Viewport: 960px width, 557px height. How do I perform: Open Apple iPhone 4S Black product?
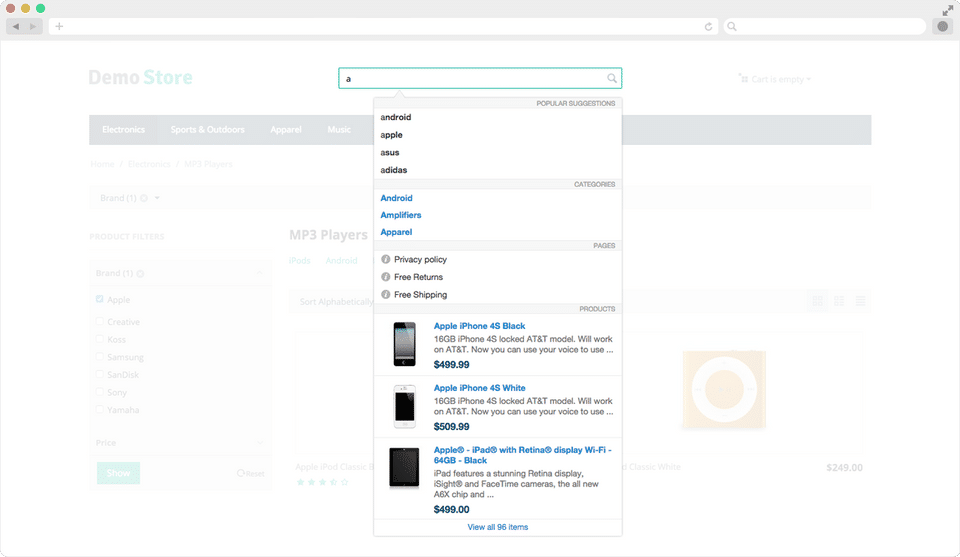coord(479,326)
